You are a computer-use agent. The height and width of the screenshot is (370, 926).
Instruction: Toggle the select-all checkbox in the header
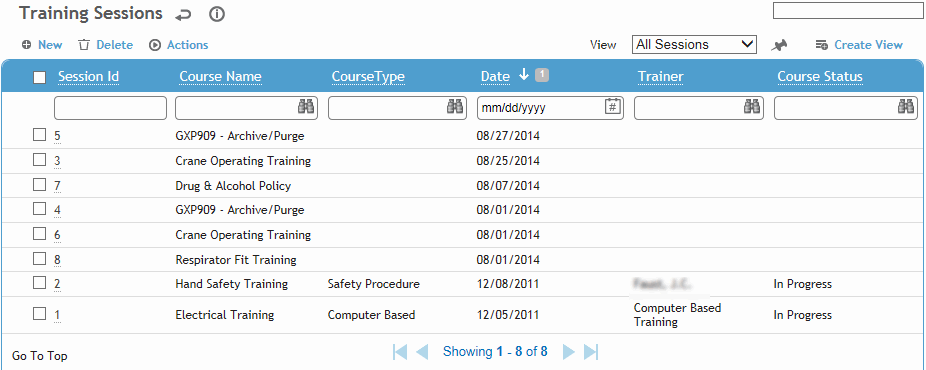pyautogui.click(x=40, y=77)
